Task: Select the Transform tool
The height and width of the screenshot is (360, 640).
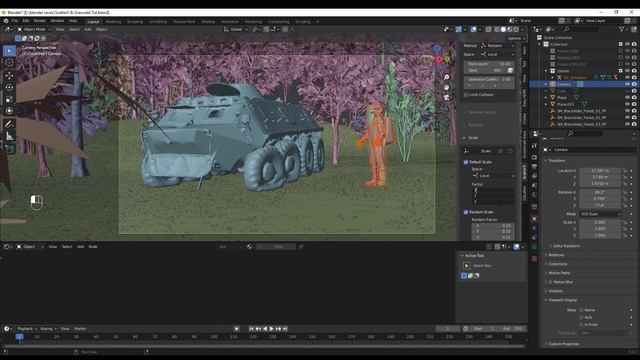Action: coord(9,111)
